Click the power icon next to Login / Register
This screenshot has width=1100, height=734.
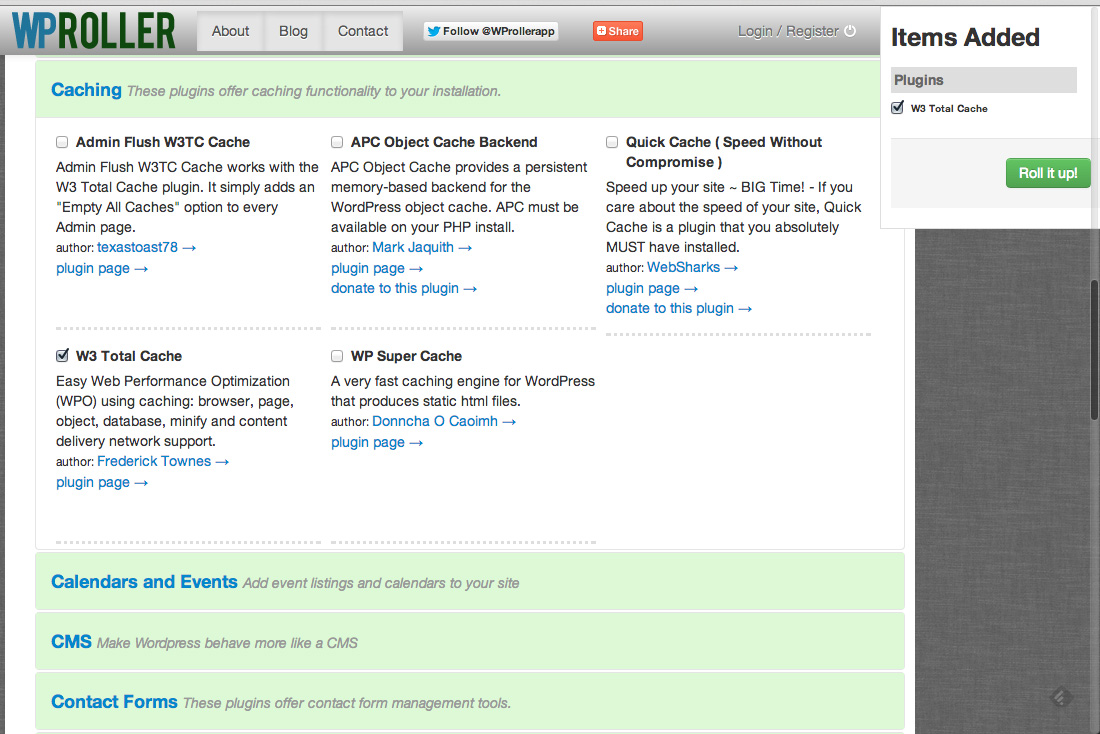tap(850, 31)
